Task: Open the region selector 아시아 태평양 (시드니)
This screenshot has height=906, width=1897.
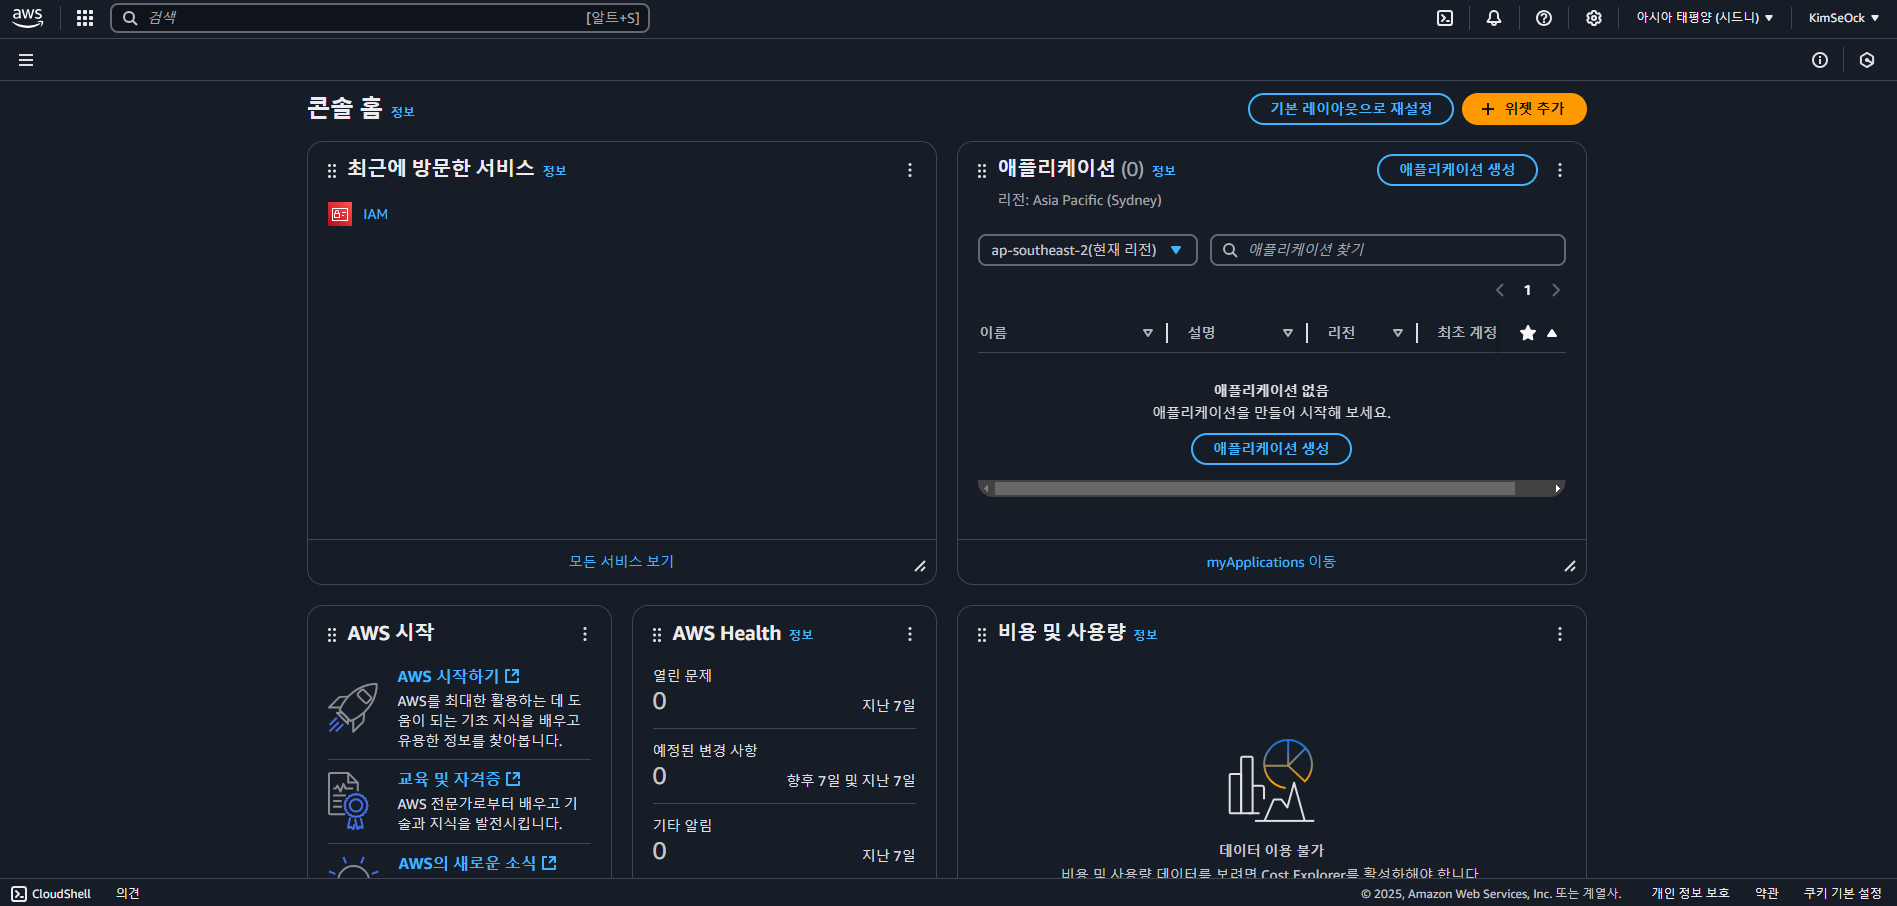Action: (x=1705, y=18)
